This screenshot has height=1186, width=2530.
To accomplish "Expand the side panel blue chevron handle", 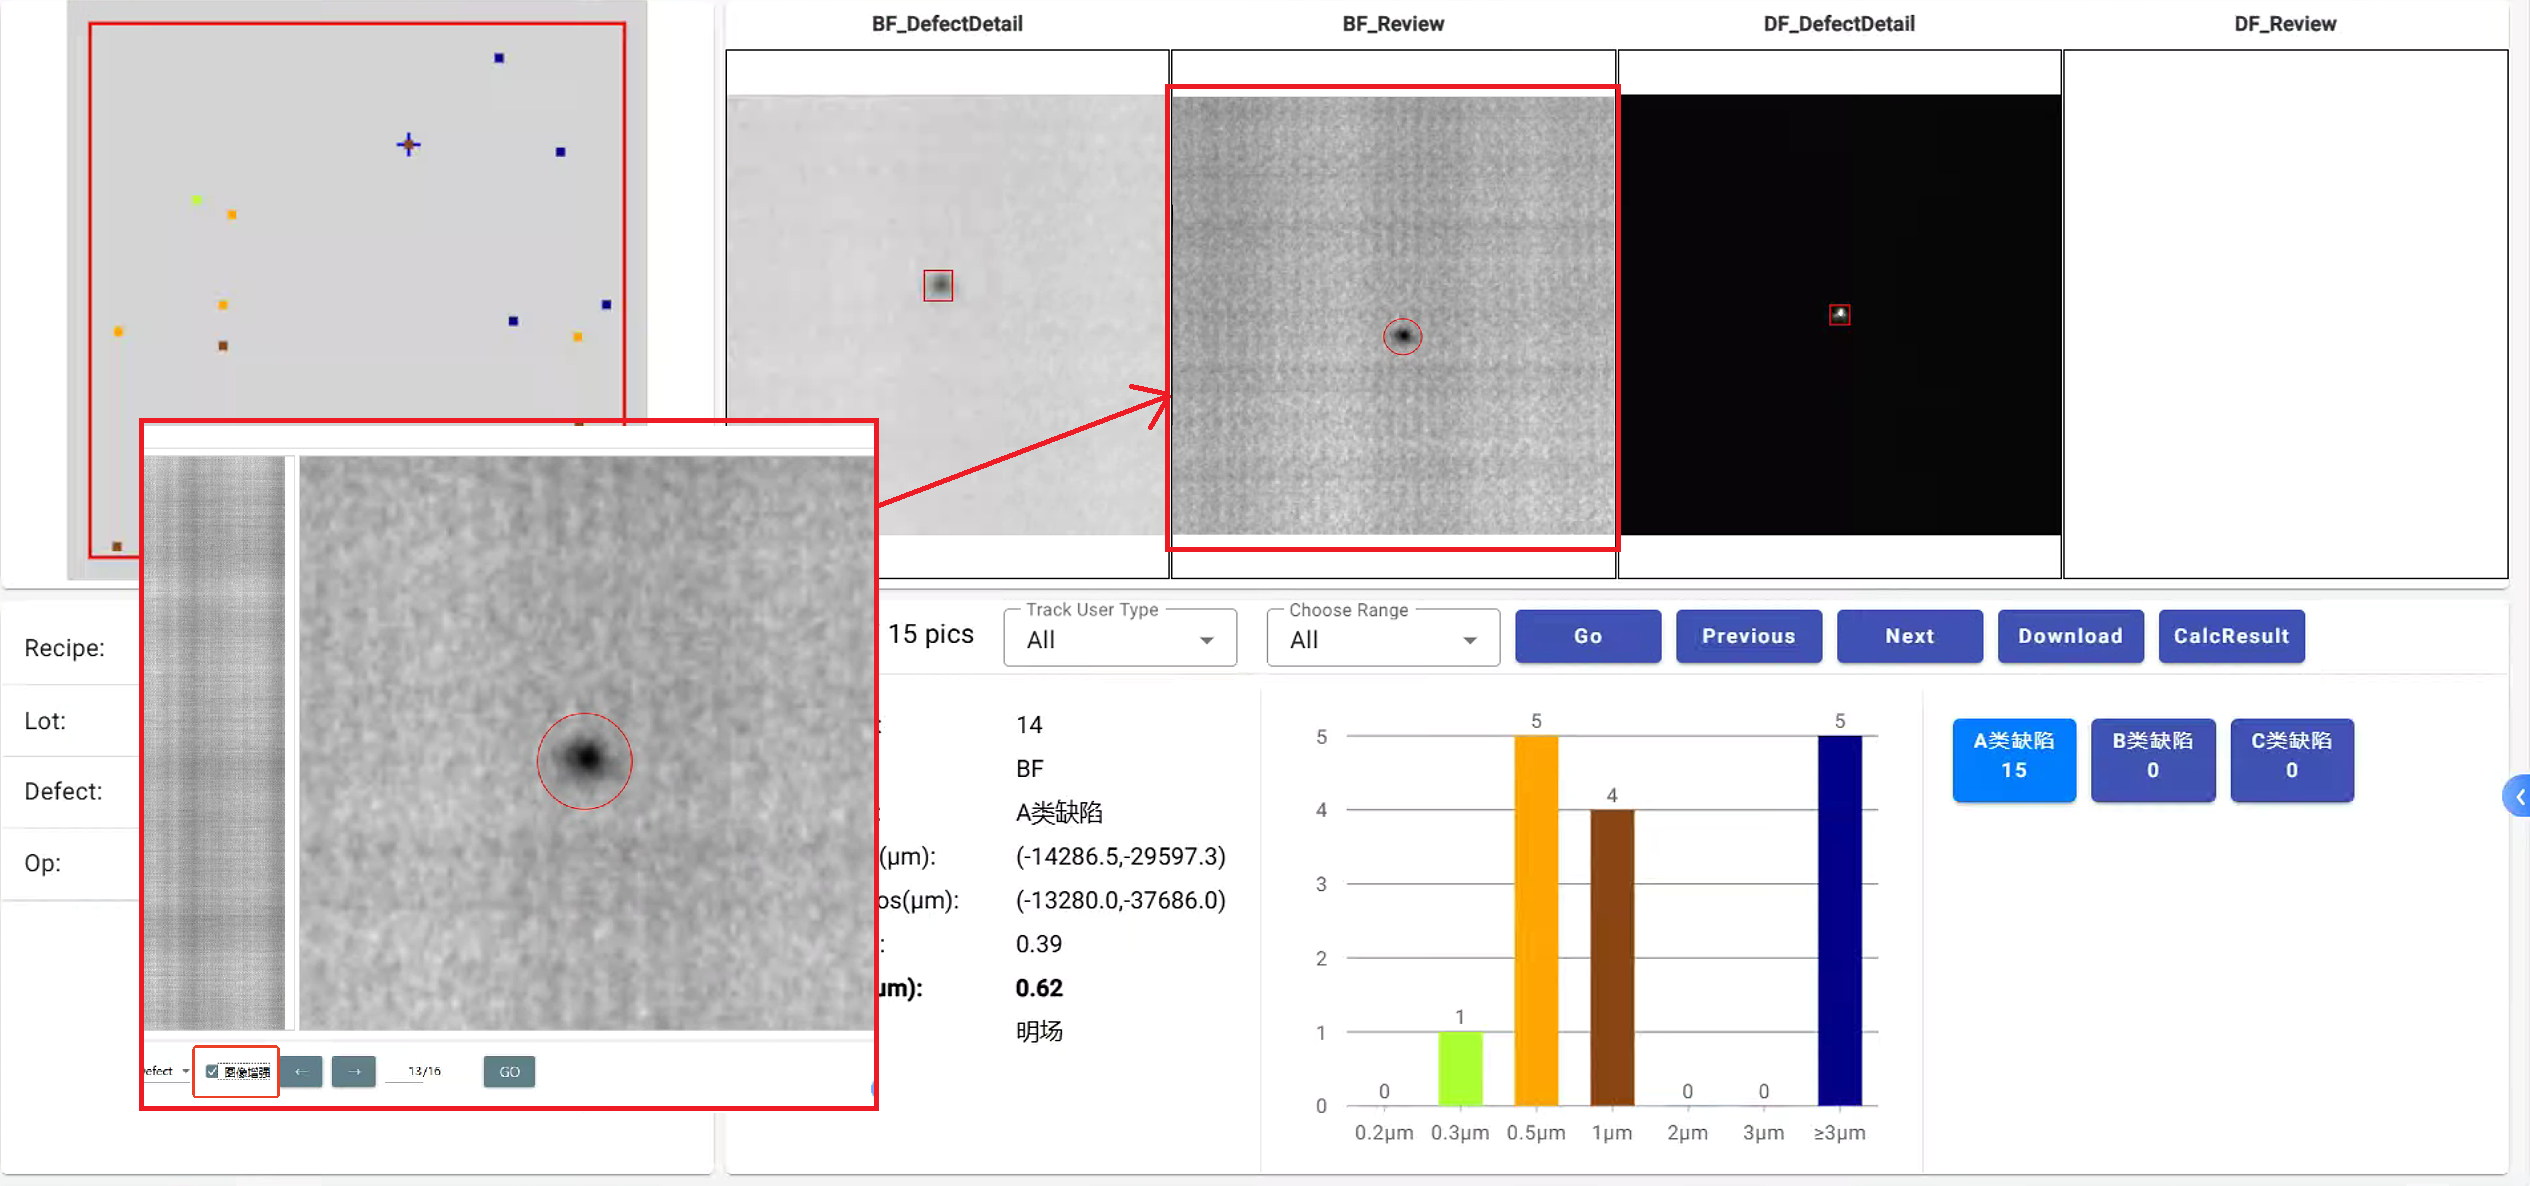I will coord(2519,796).
